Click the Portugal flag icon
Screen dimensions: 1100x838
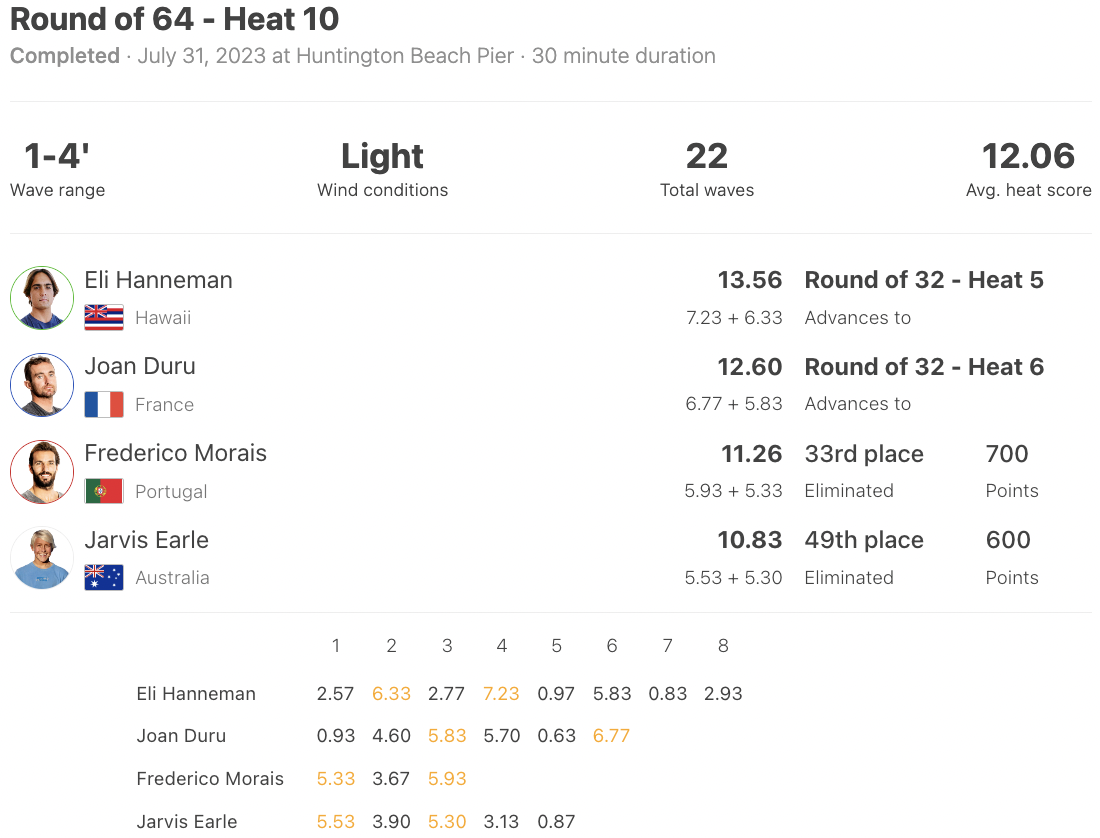[104, 491]
